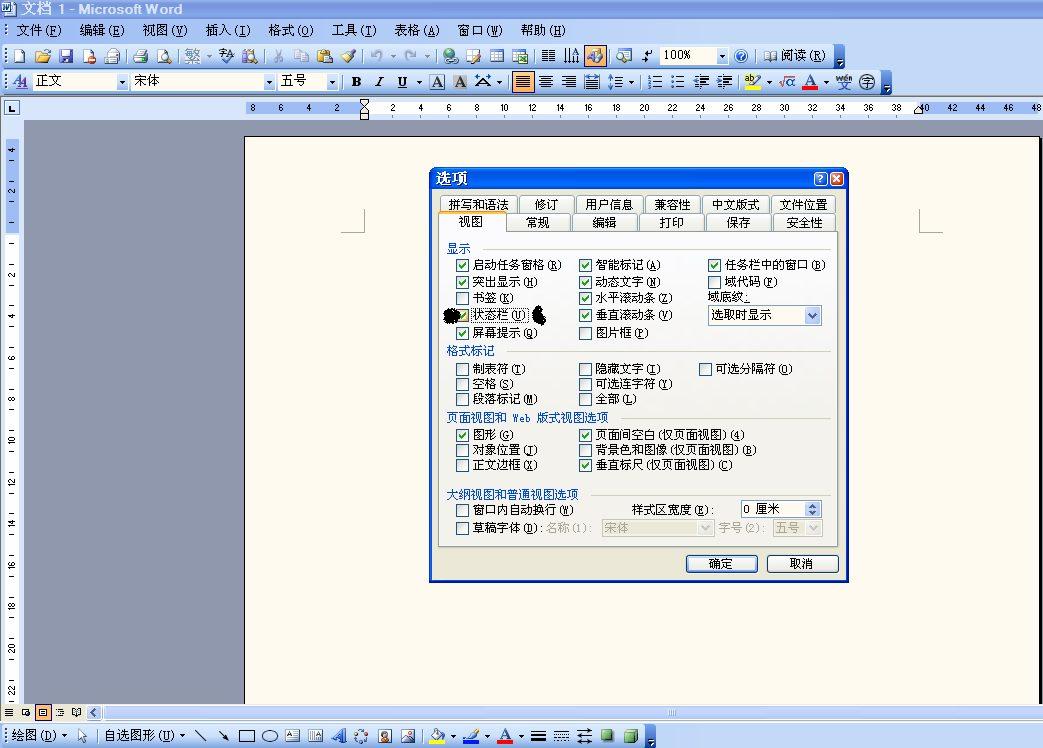Viewport: 1043px width, 748px height.
Task: Click the highlight color marker
Action: coord(752,82)
